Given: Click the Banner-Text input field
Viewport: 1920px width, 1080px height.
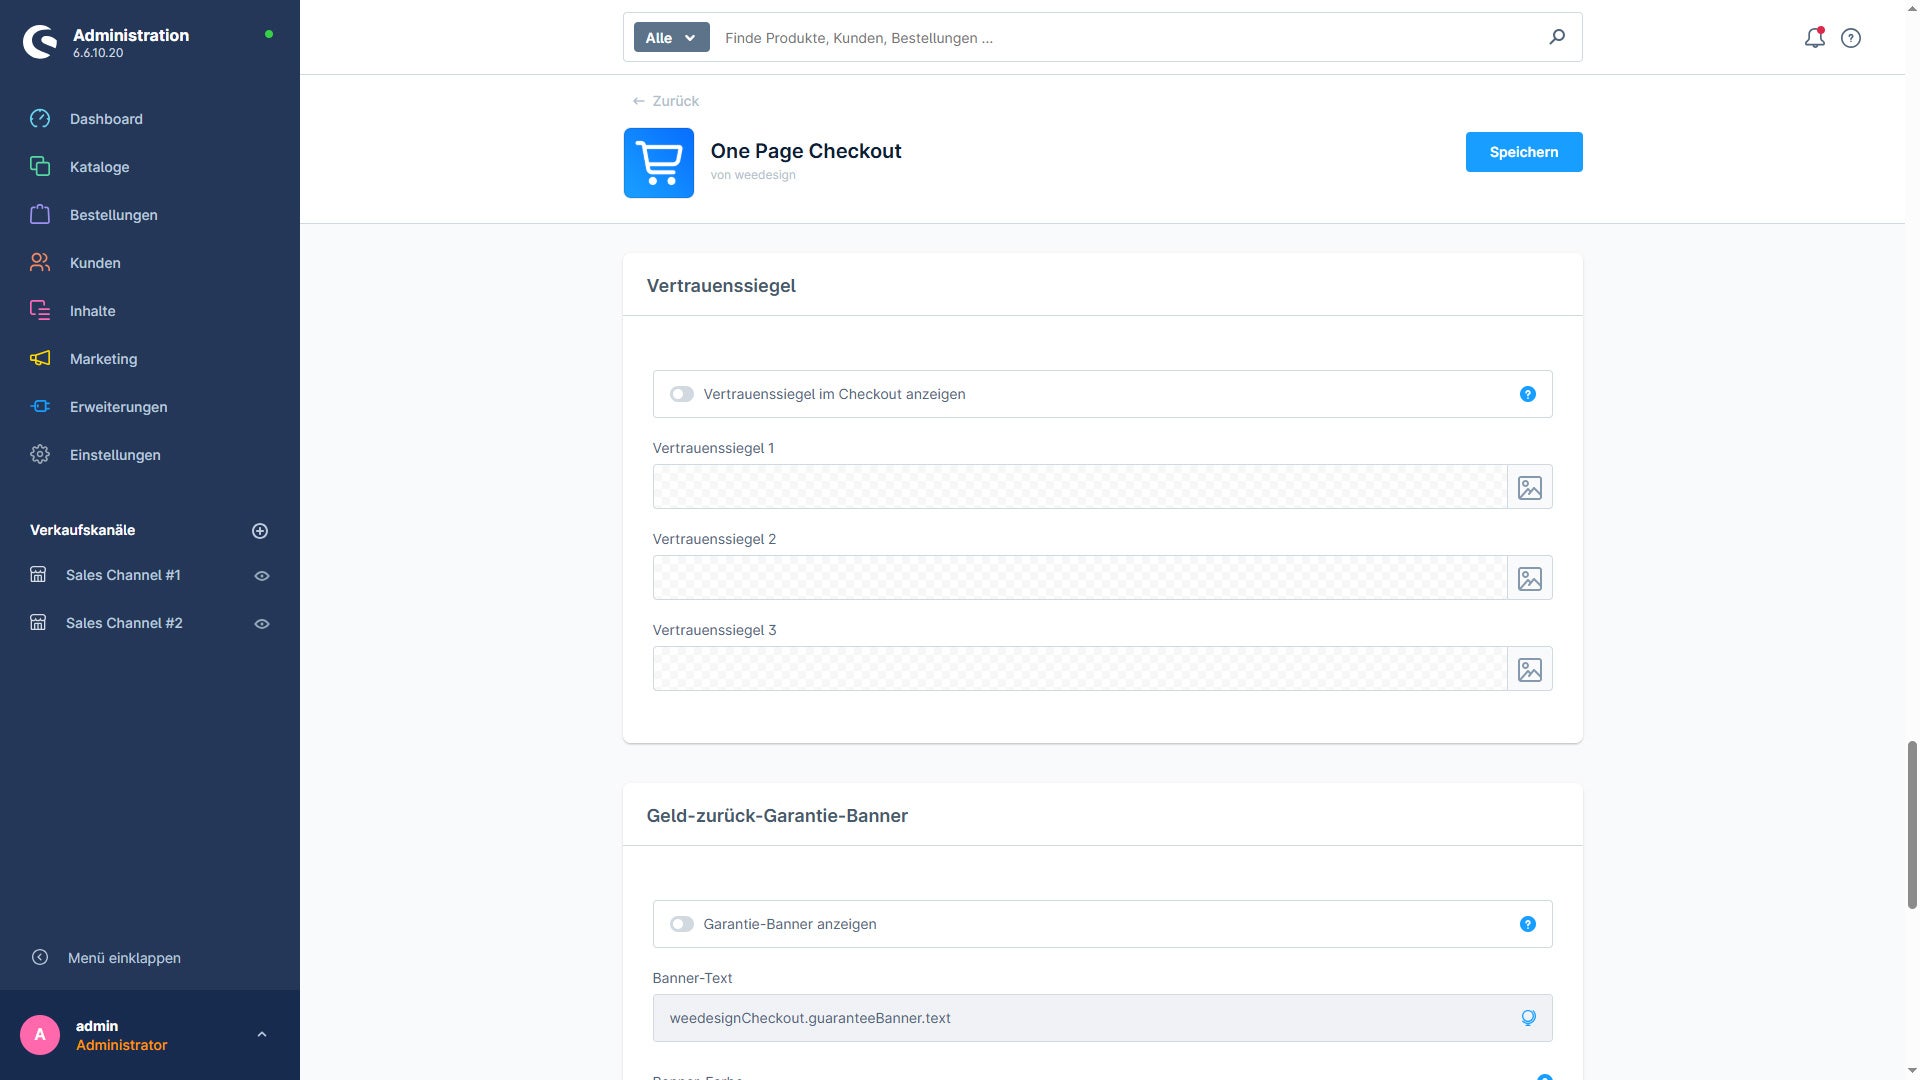Looking at the screenshot, I should (1102, 1018).
